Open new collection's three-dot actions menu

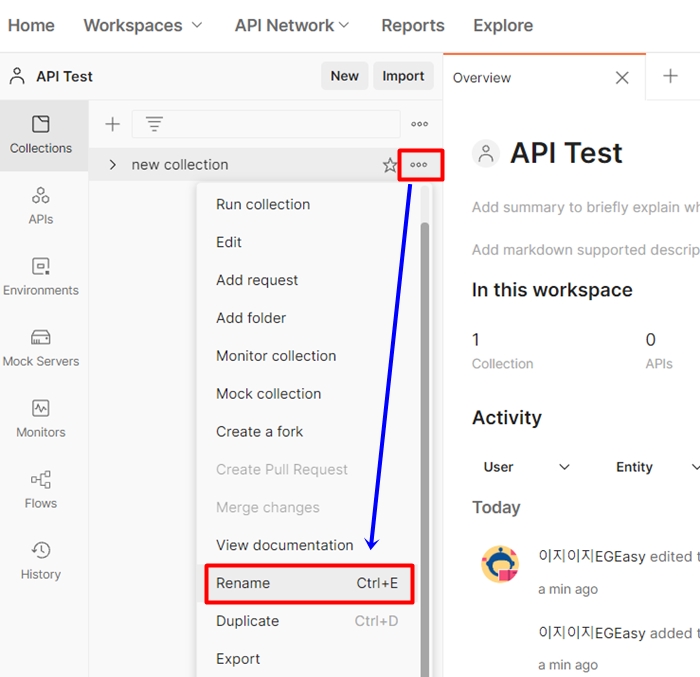[x=419, y=165]
